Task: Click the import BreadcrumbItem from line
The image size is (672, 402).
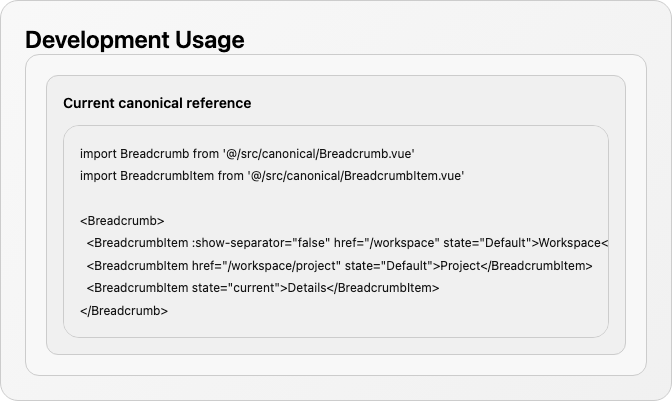Action: [272, 176]
